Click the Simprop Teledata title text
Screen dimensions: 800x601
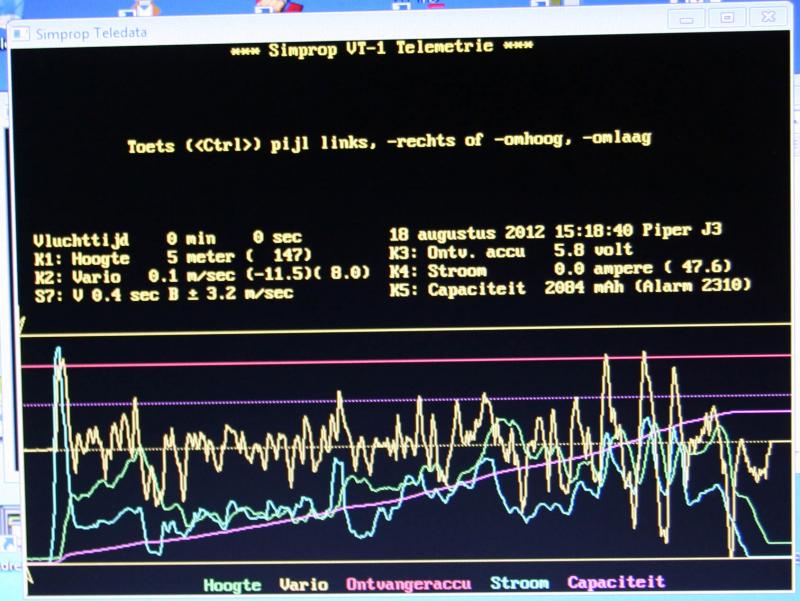click(x=91, y=34)
